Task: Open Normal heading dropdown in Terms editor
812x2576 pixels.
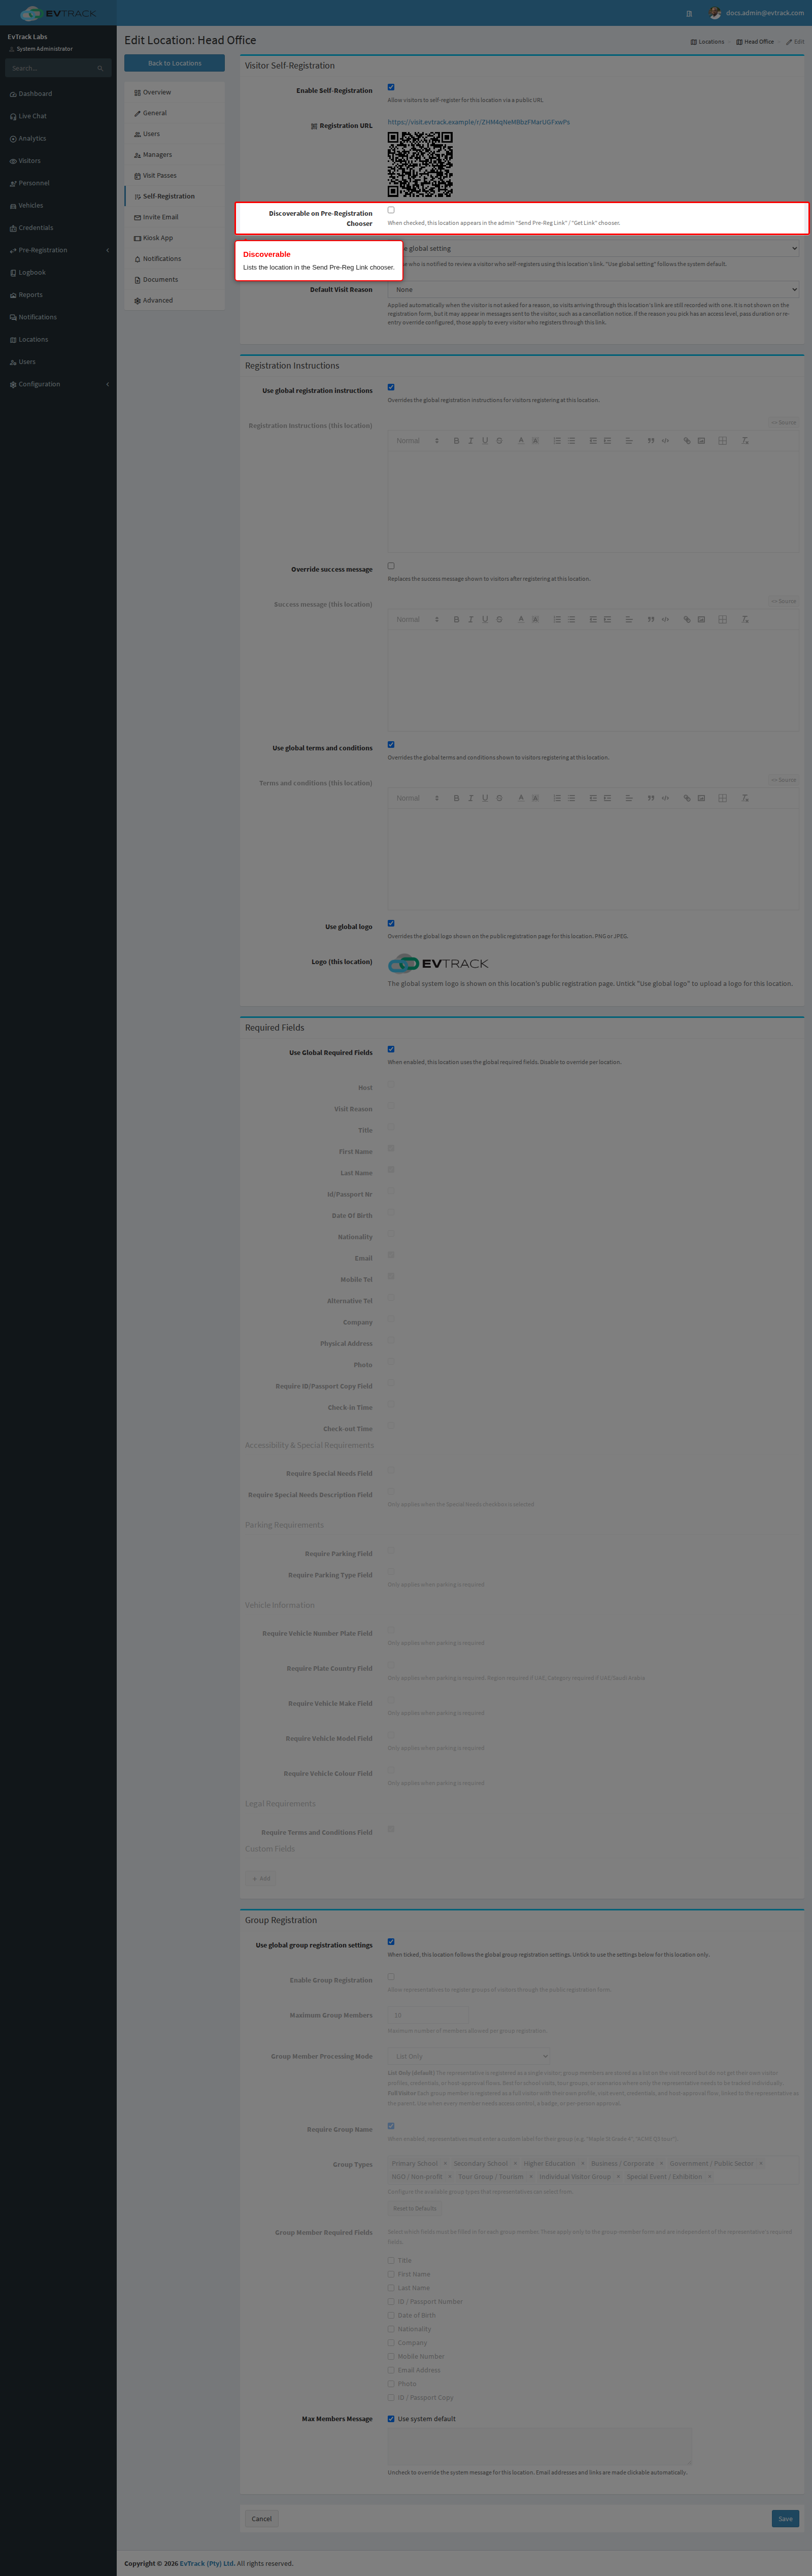Action: pyautogui.click(x=417, y=798)
